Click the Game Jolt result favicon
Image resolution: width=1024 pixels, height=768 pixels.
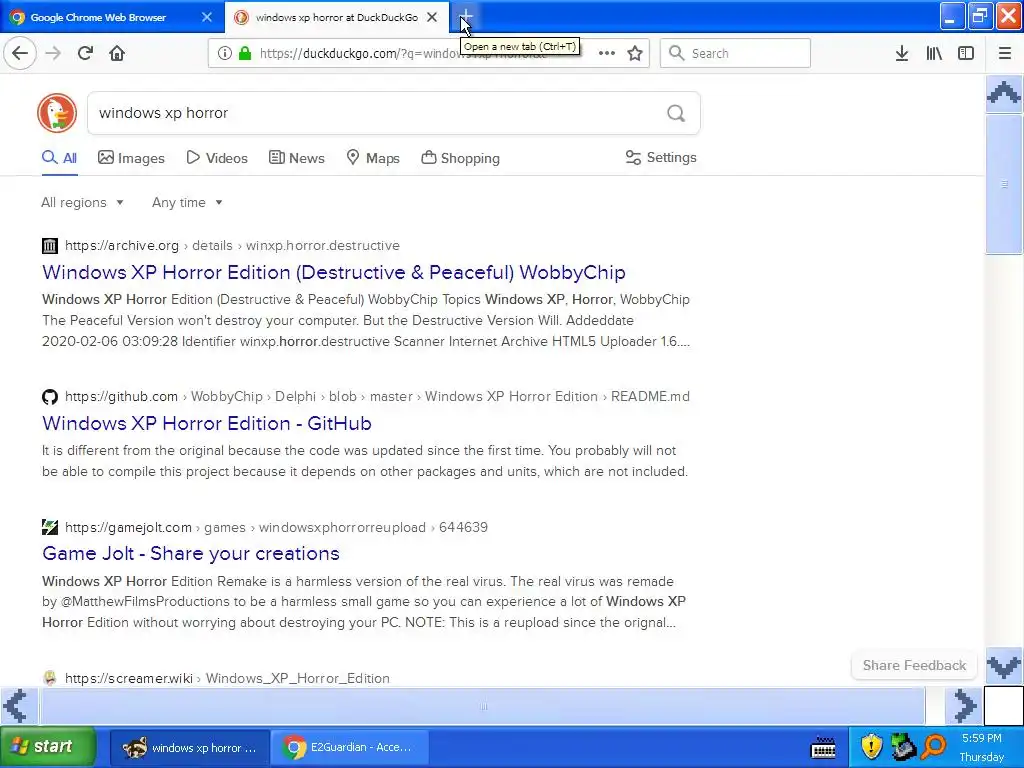(50, 527)
